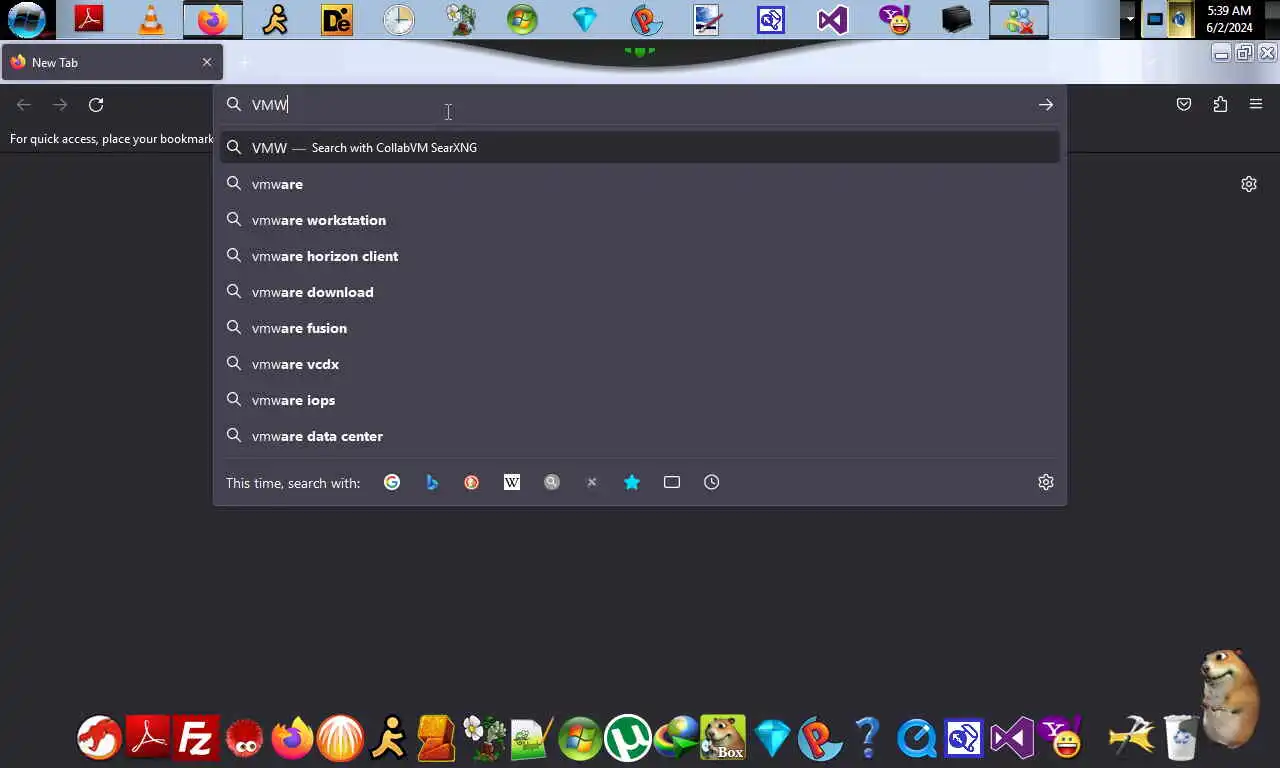Viewport: 1280px width, 768px height.
Task: Click the hamster desktop pet
Action: (x=1228, y=697)
